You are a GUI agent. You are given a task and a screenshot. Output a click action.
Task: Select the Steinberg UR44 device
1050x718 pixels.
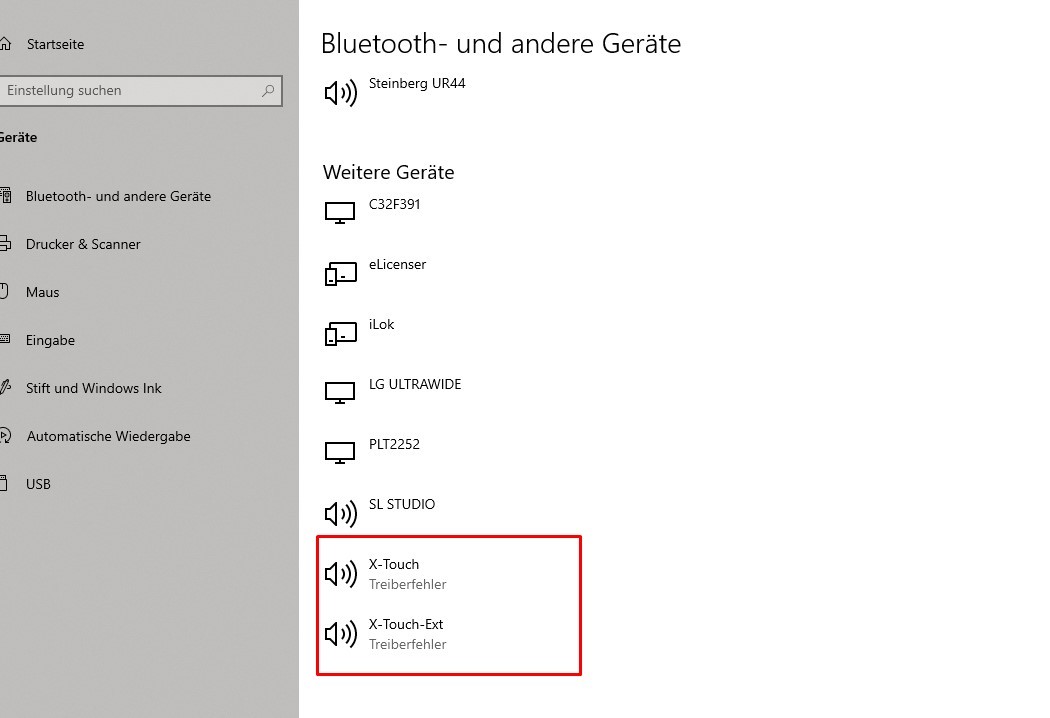[417, 84]
